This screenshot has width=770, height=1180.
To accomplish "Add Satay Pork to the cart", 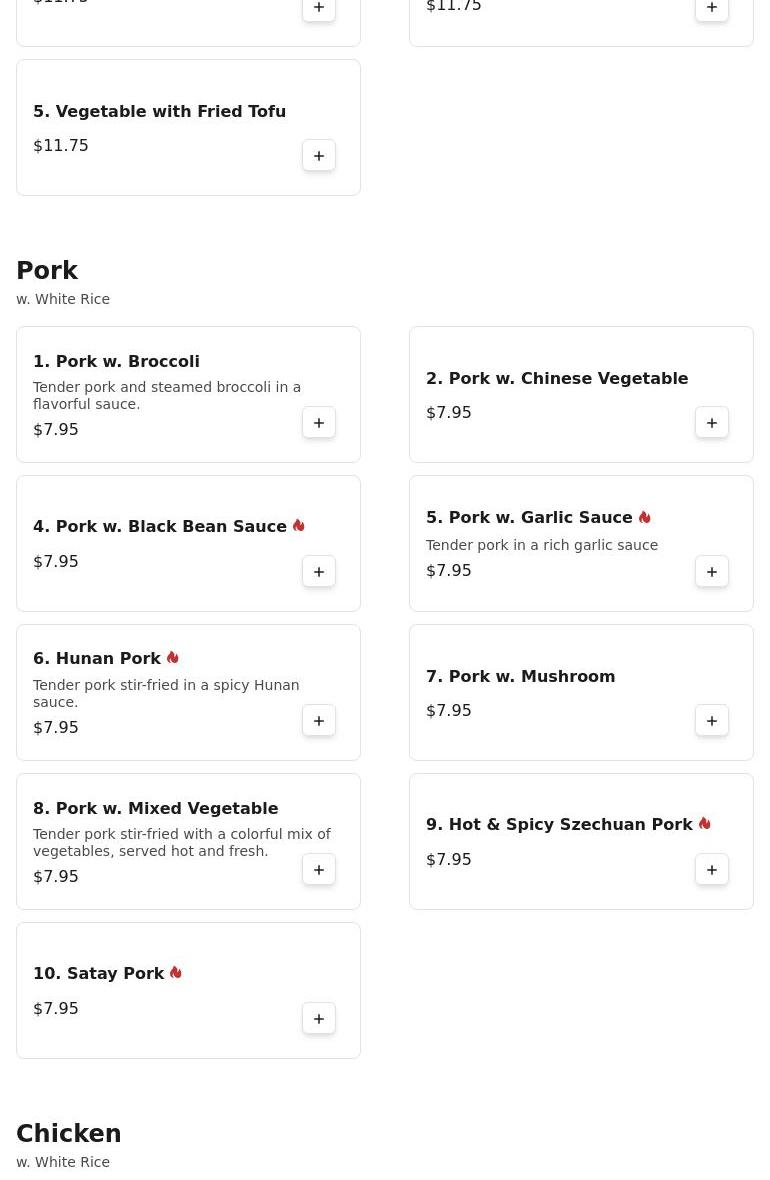I will coord(319,1019).
